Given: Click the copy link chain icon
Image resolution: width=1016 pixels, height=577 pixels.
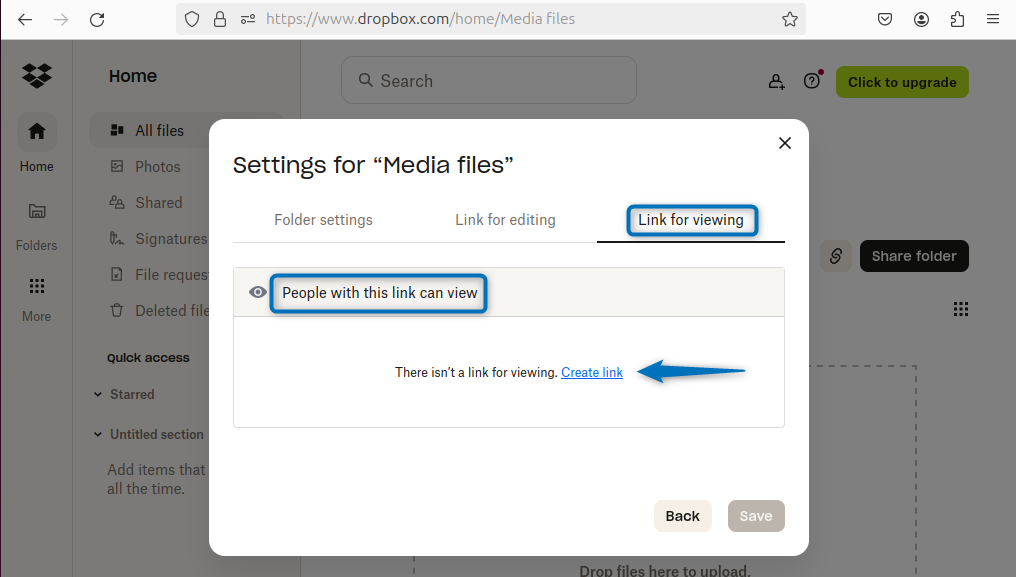Looking at the screenshot, I should pos(836,256).
